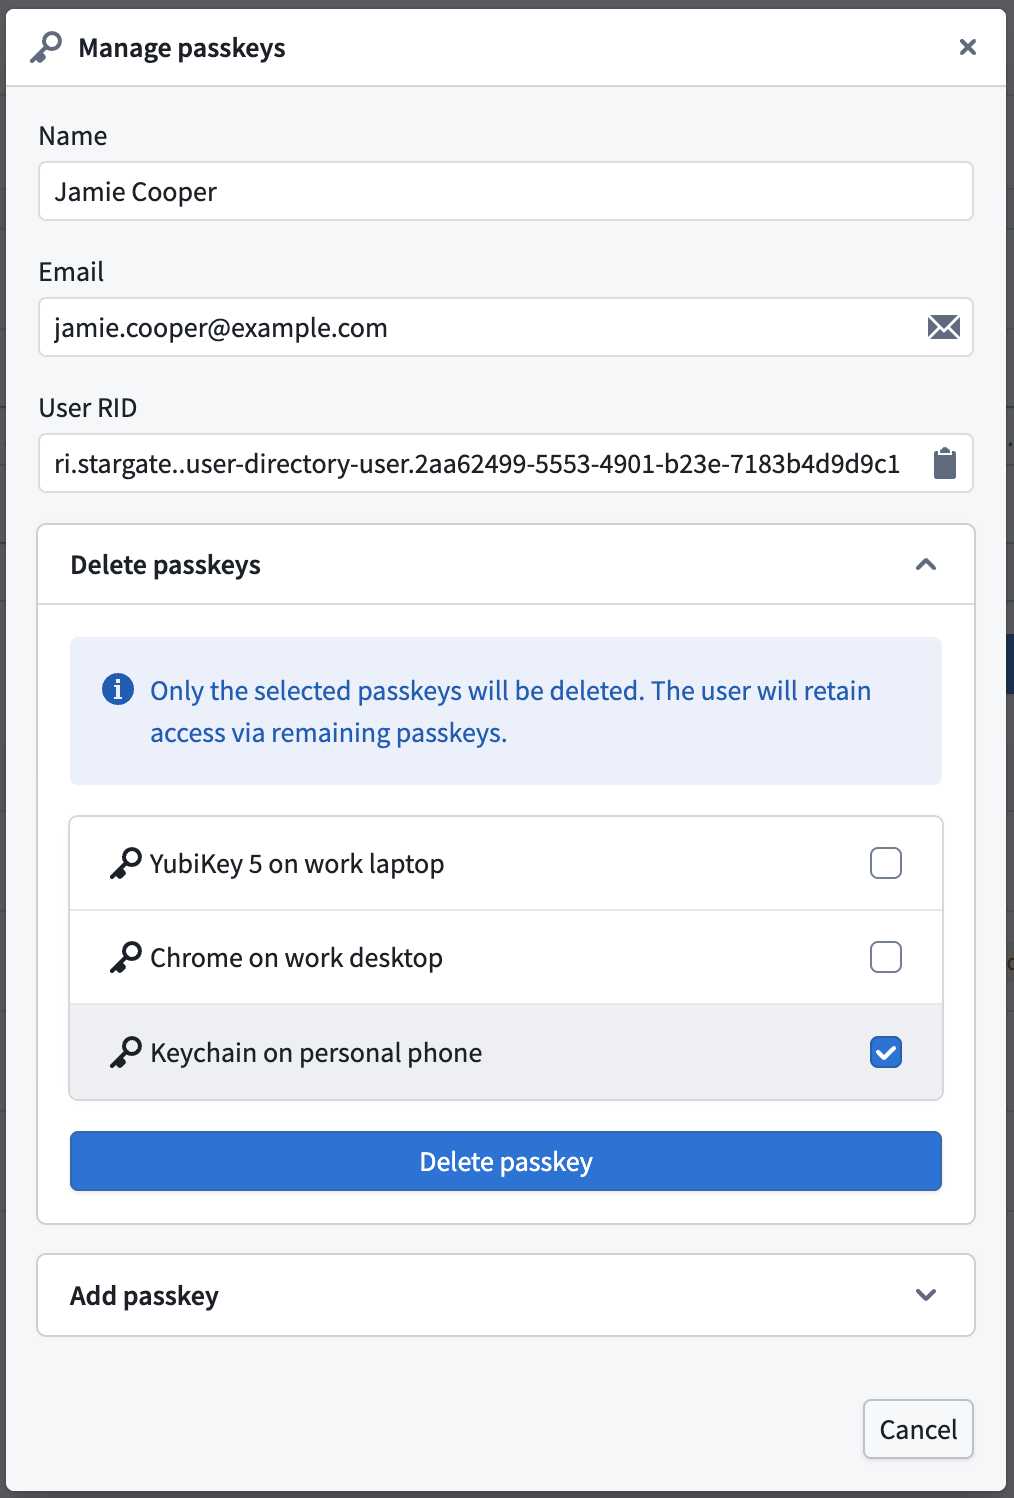The image size is (1014, 1498).
Task: Click key icon next to YubiKey 5
Action: click(x=125, y=863)
